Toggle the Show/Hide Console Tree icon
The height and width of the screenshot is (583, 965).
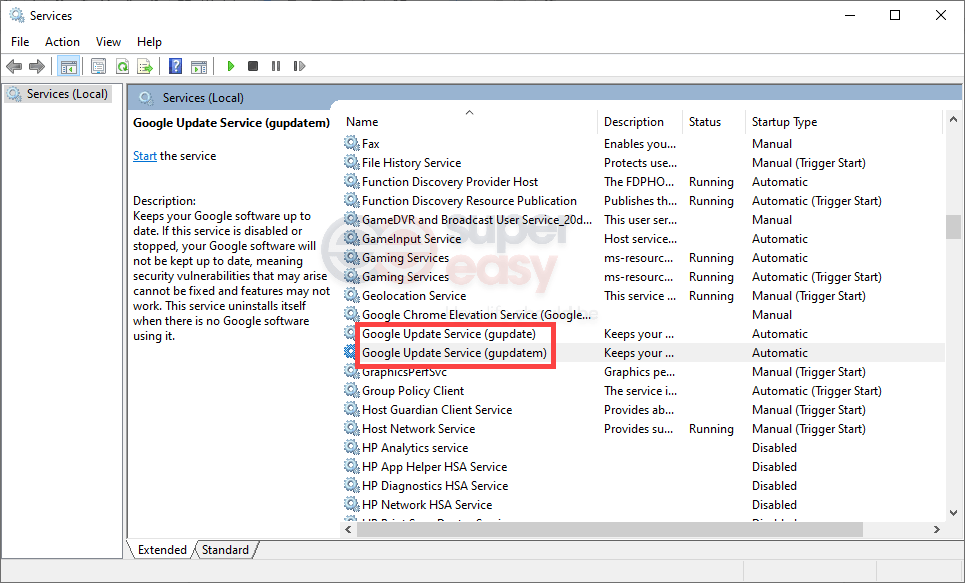[x=68, y=66]
